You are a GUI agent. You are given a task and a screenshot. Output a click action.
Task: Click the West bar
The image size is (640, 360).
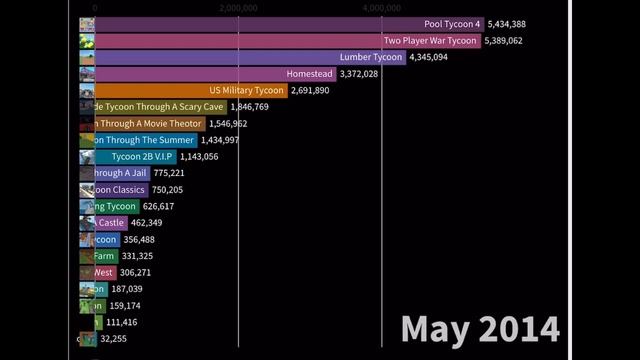pyautogui.click(x=106, y=272)
